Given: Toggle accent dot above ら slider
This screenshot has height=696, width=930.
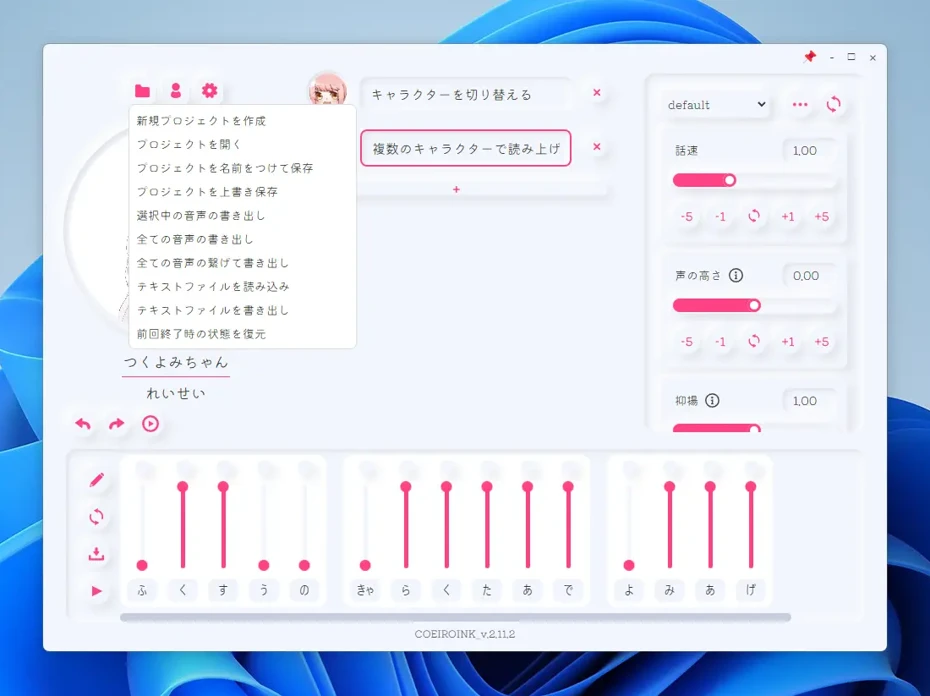Looking at the screenshot, I should click(x=408, y=470).
